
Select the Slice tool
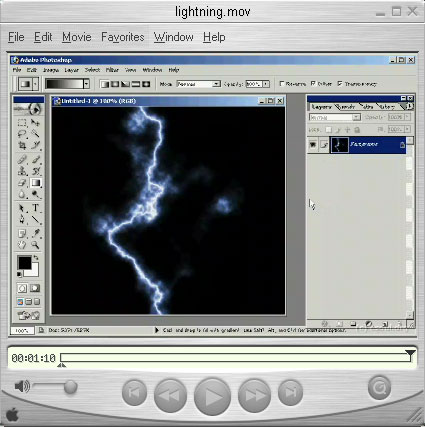coord(35,145)
